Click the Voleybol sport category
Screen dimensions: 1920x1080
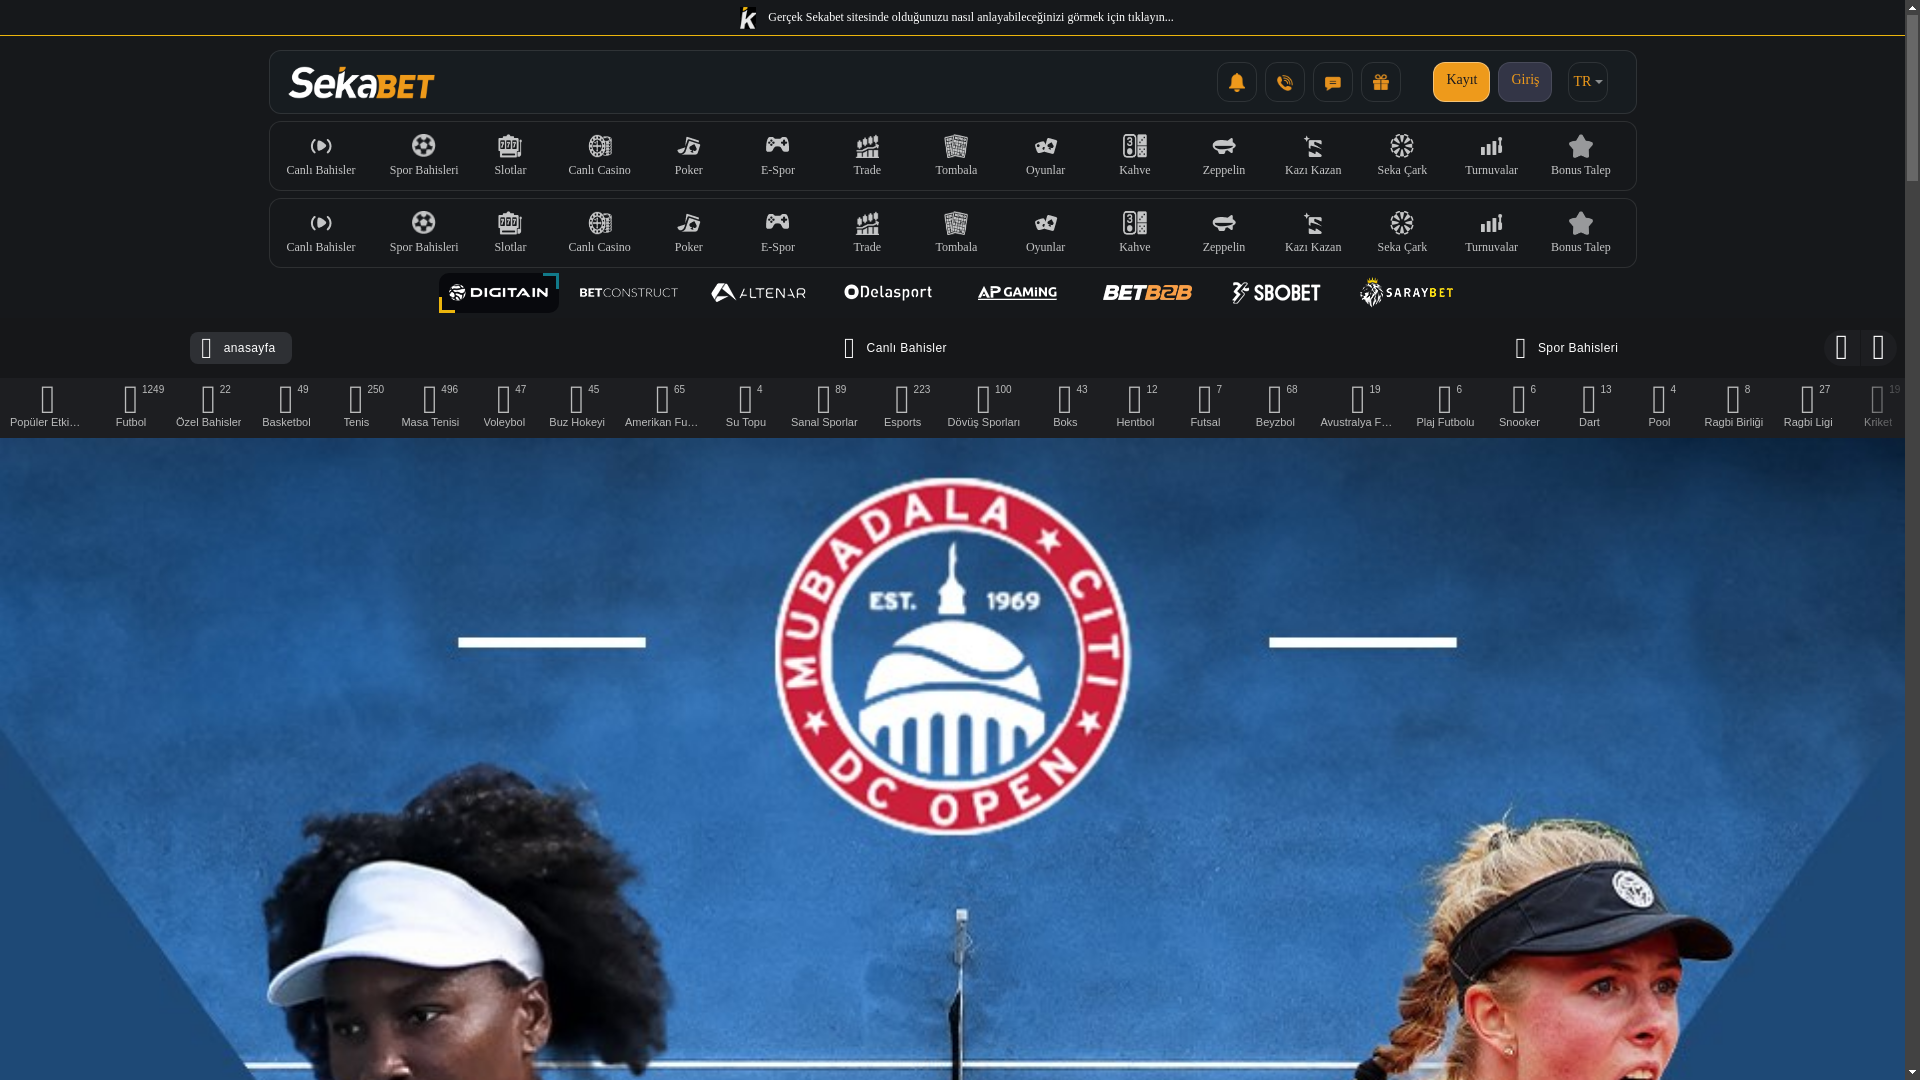504,407
